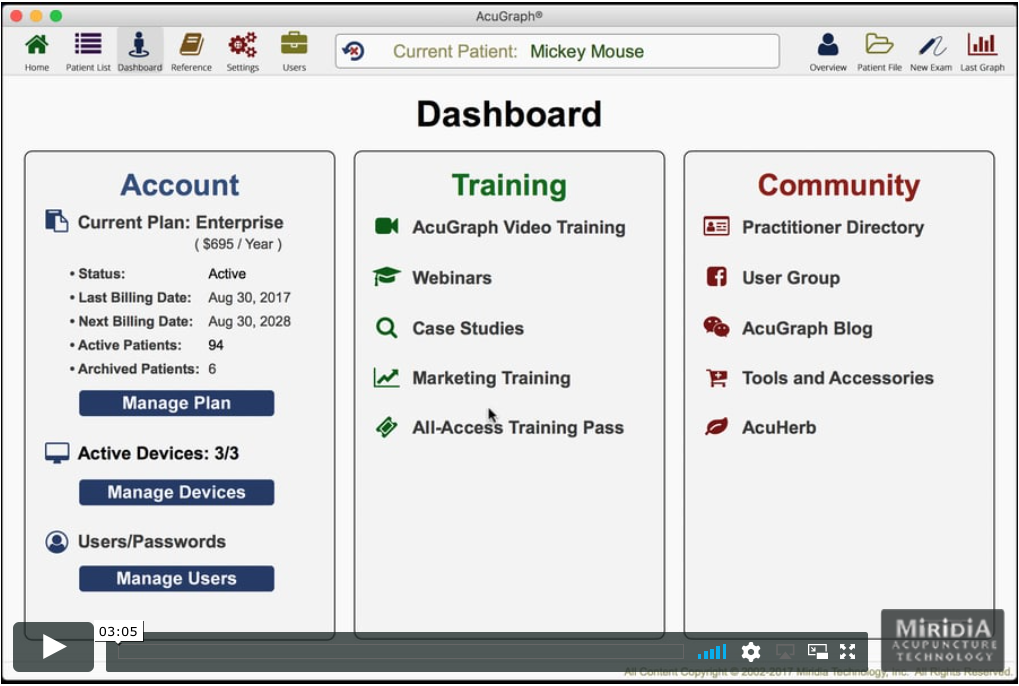Screen dimensions: 1019x686
Task: Open Marketing Training chart icon
Action: tap(387, 377)
